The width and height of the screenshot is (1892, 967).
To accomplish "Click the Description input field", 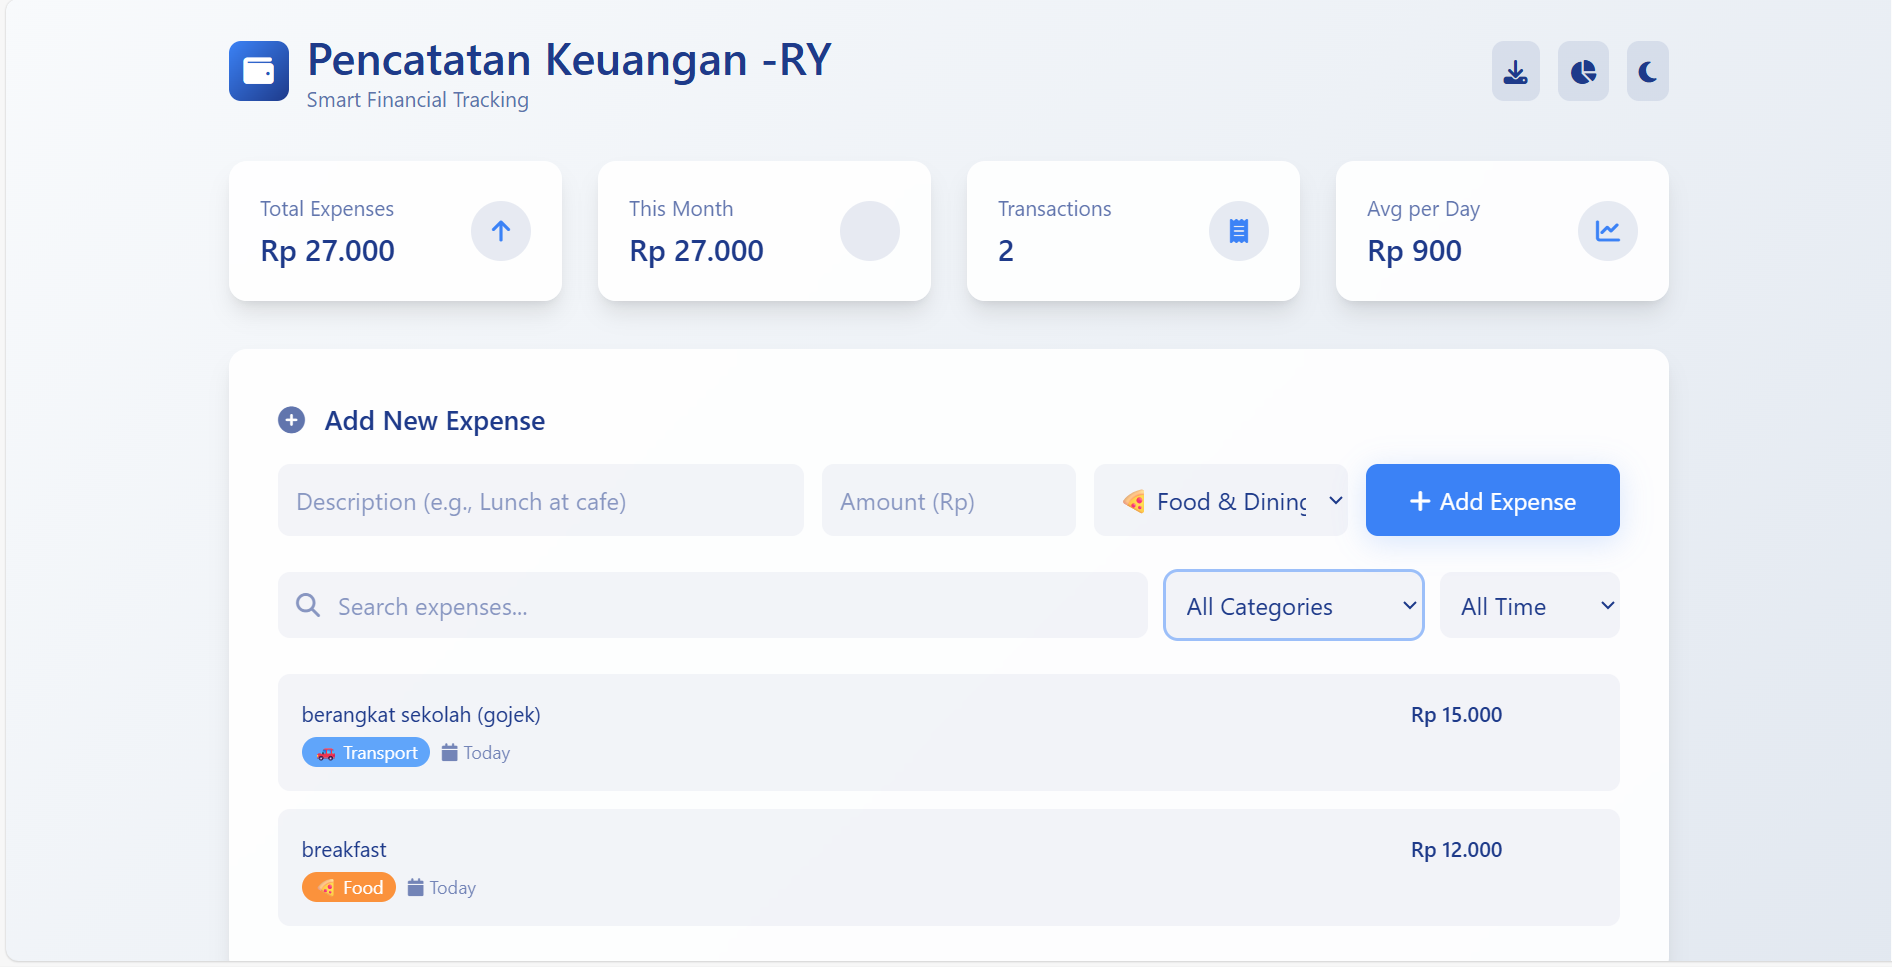I will point(540,500).
